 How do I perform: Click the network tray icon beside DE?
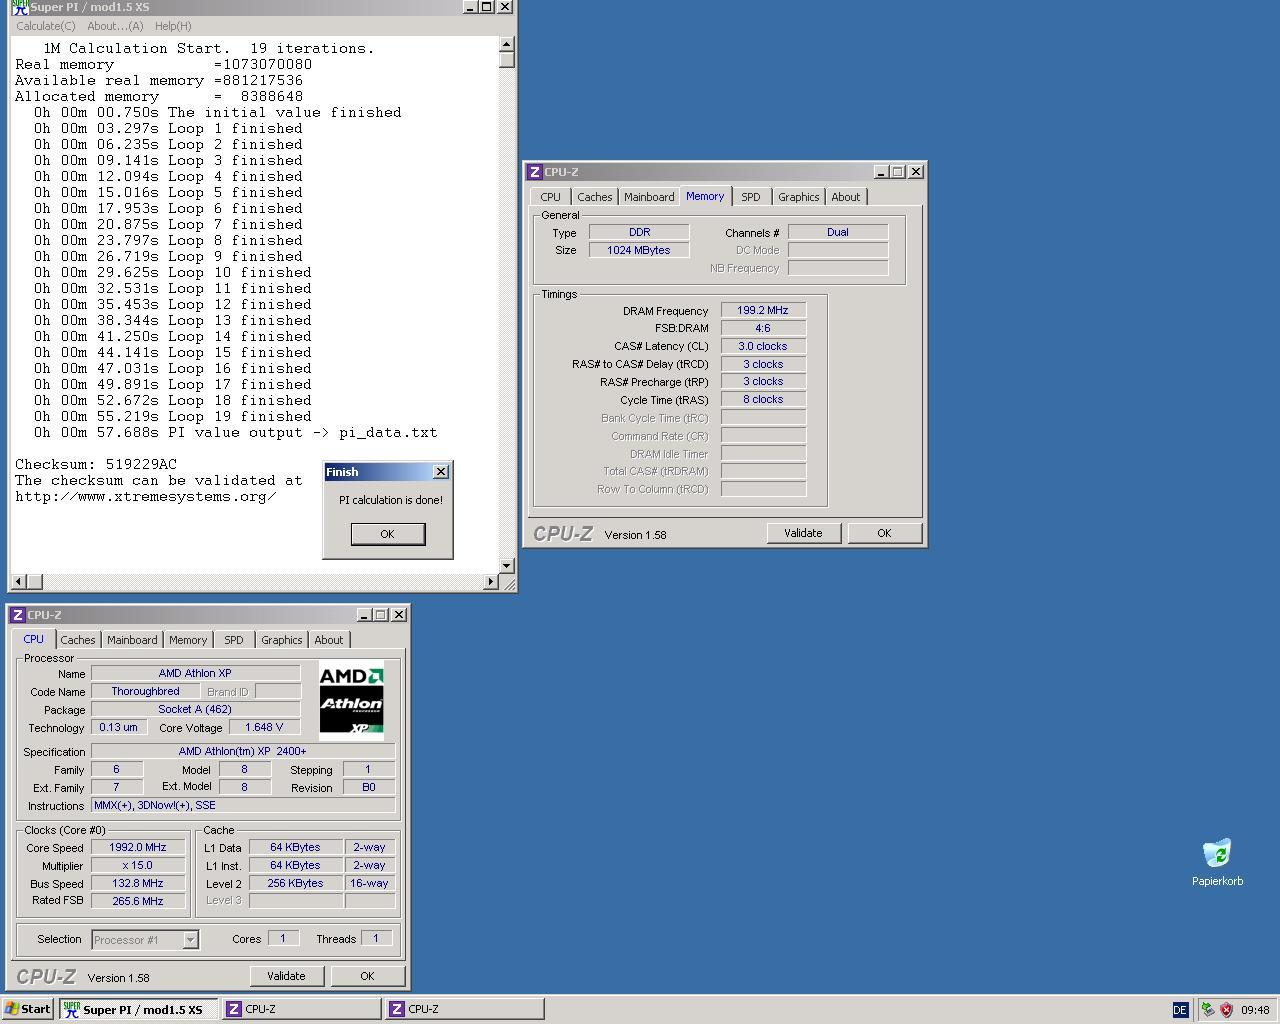click(x=1208, y=1010)
